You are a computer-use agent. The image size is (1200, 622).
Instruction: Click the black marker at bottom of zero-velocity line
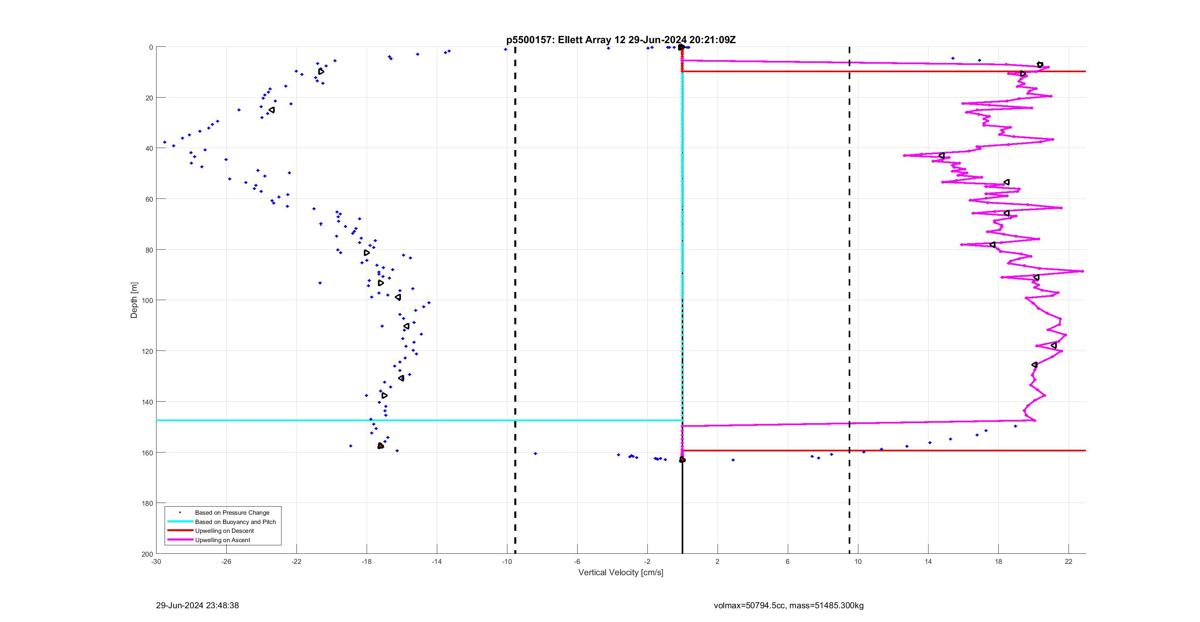(x=682, y=460)
